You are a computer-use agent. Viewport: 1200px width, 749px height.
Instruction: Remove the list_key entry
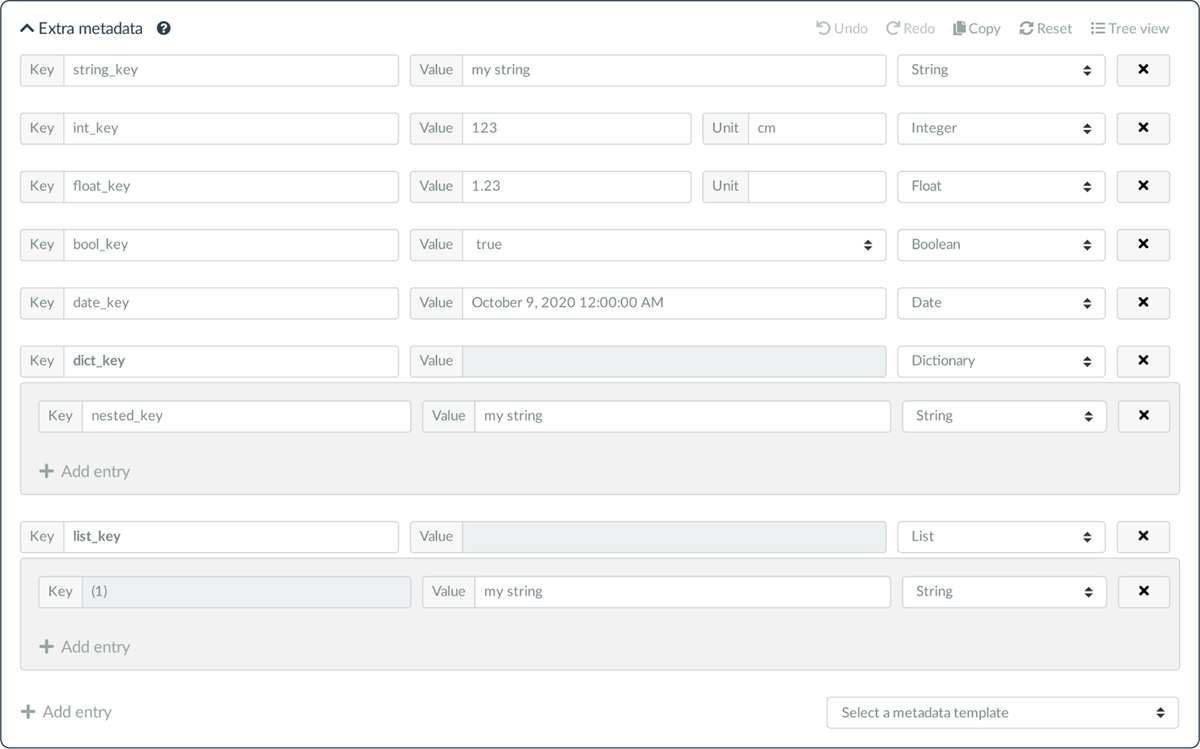(1143, 536)
